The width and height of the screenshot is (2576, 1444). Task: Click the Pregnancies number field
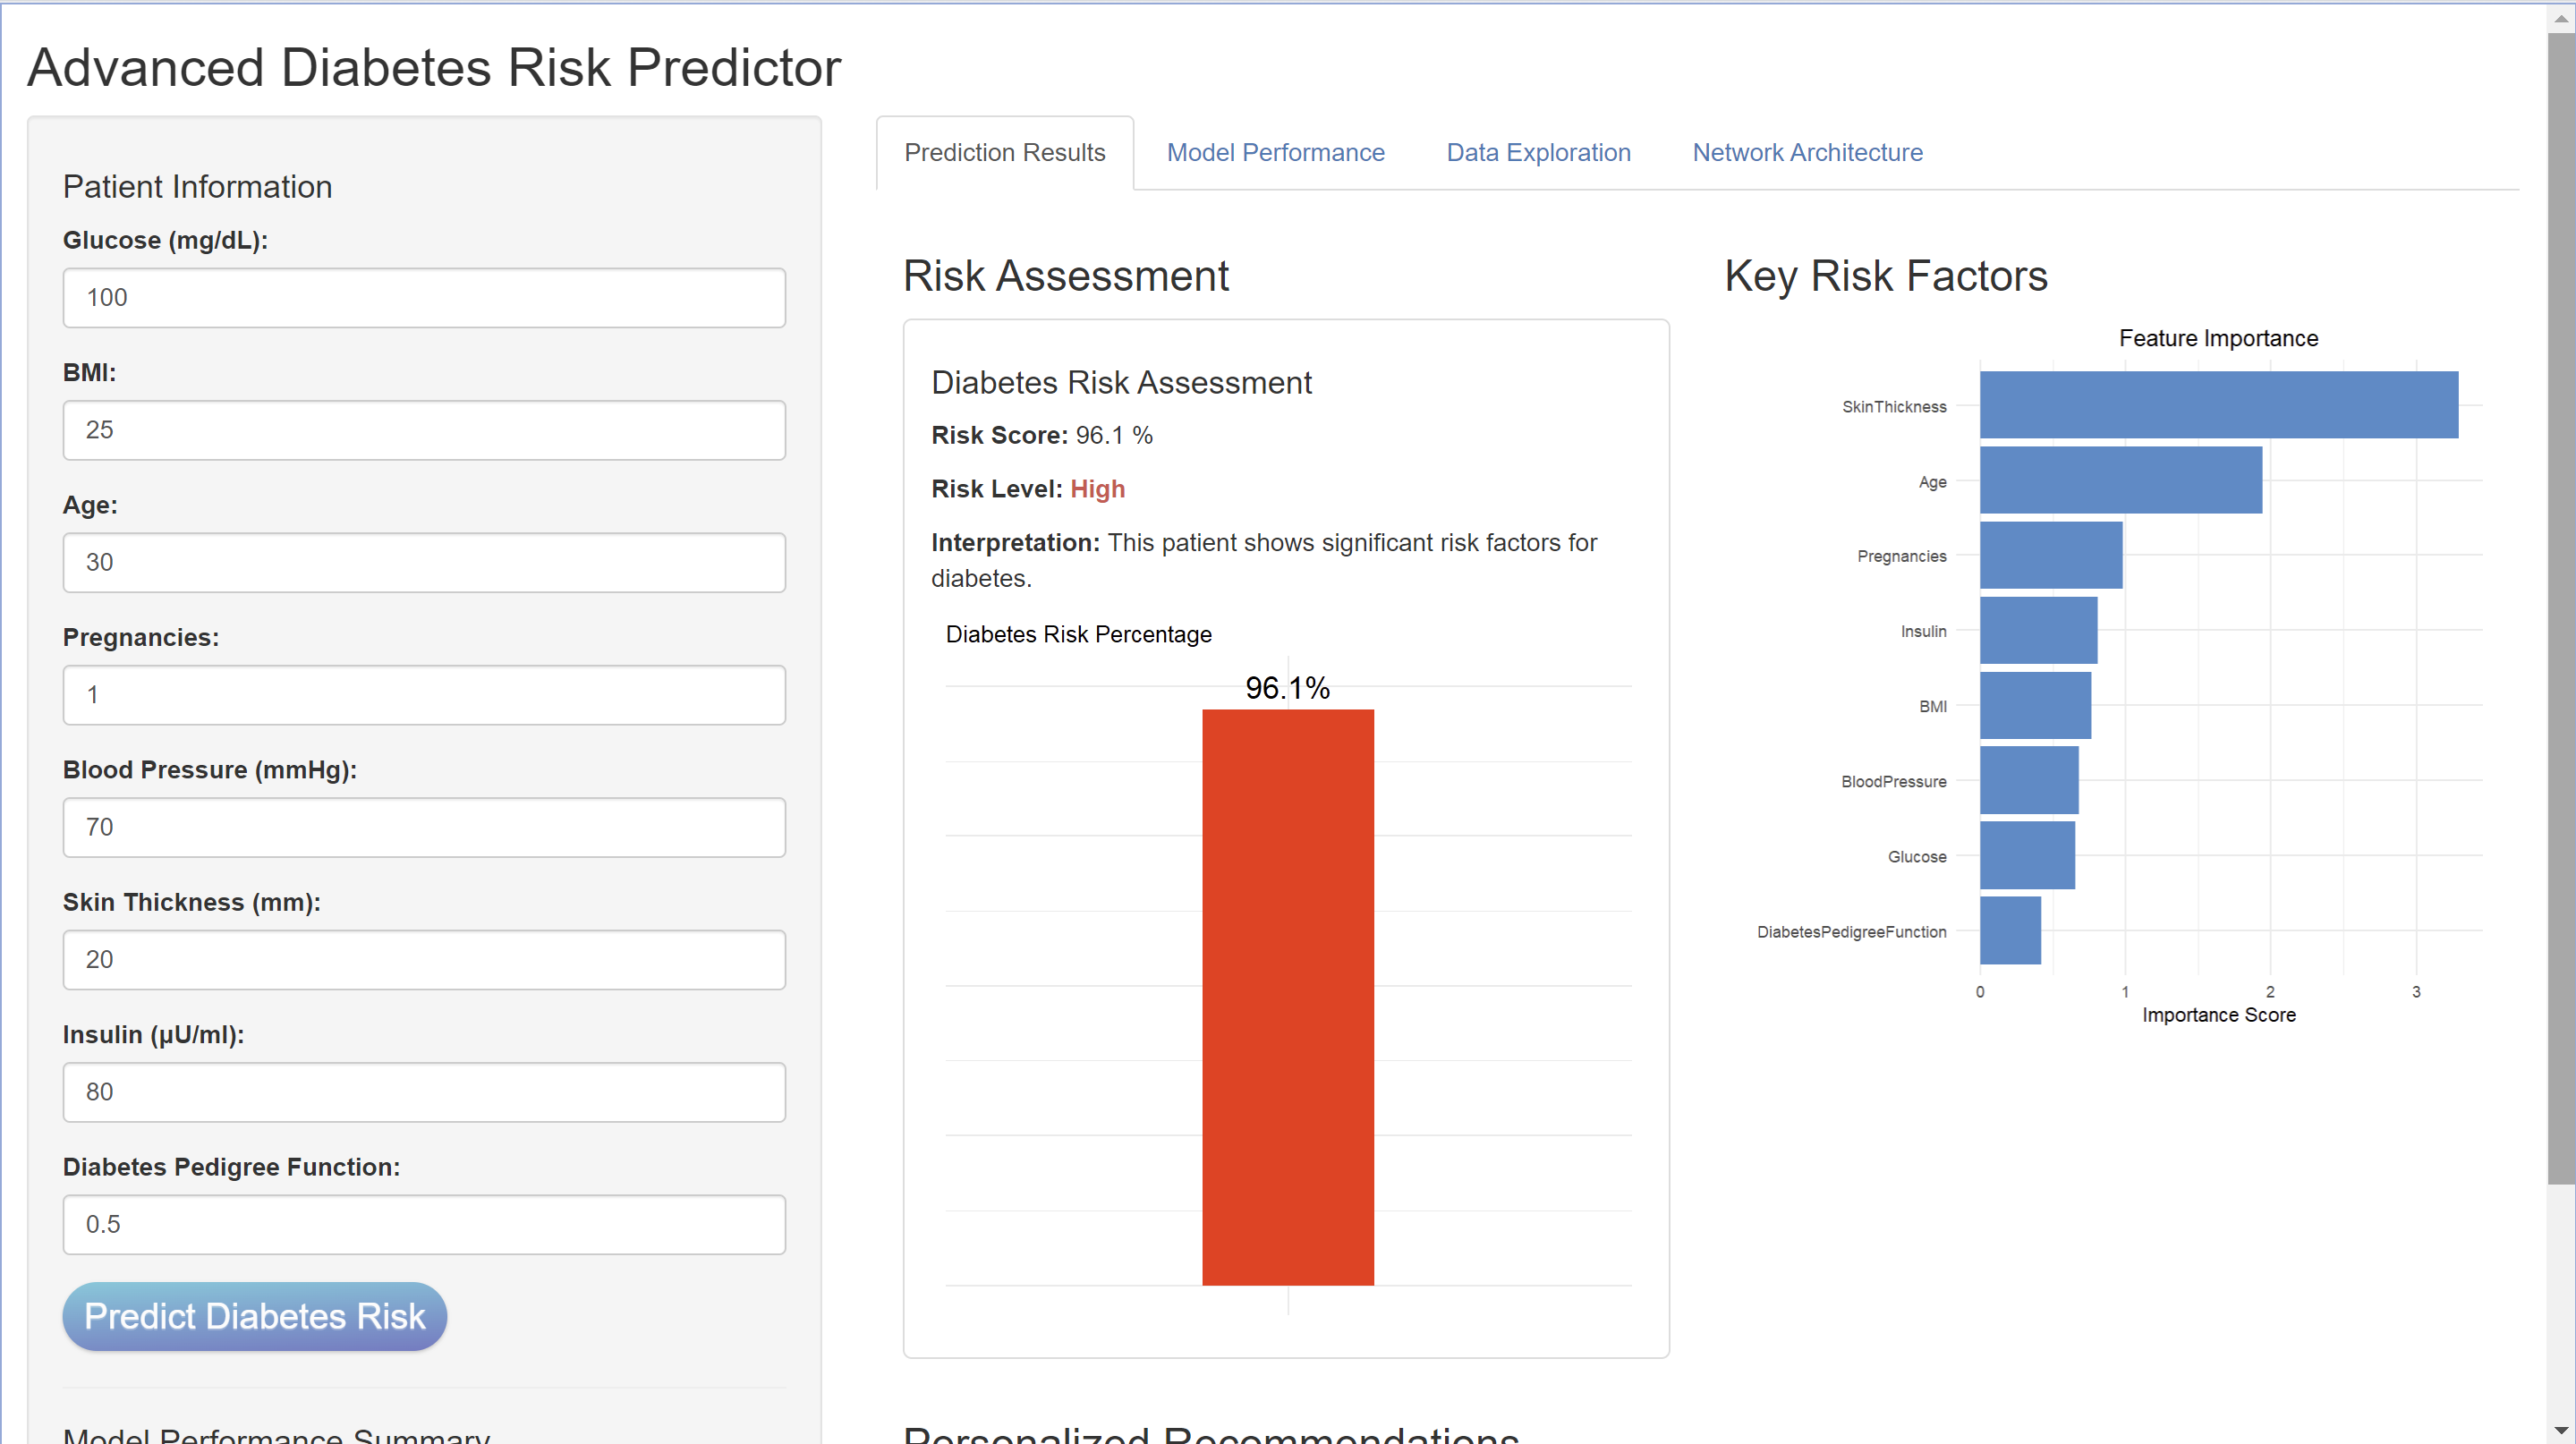(424, 695)
